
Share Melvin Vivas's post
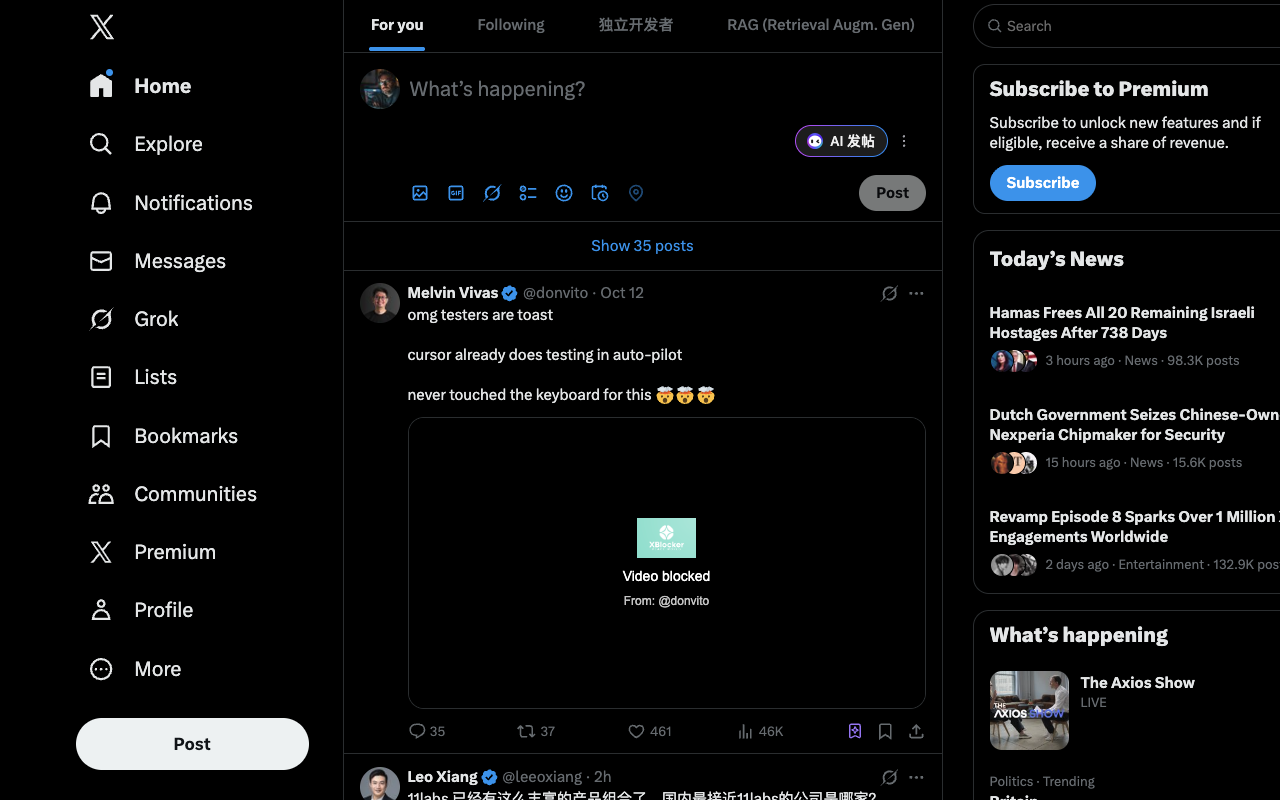916,731
